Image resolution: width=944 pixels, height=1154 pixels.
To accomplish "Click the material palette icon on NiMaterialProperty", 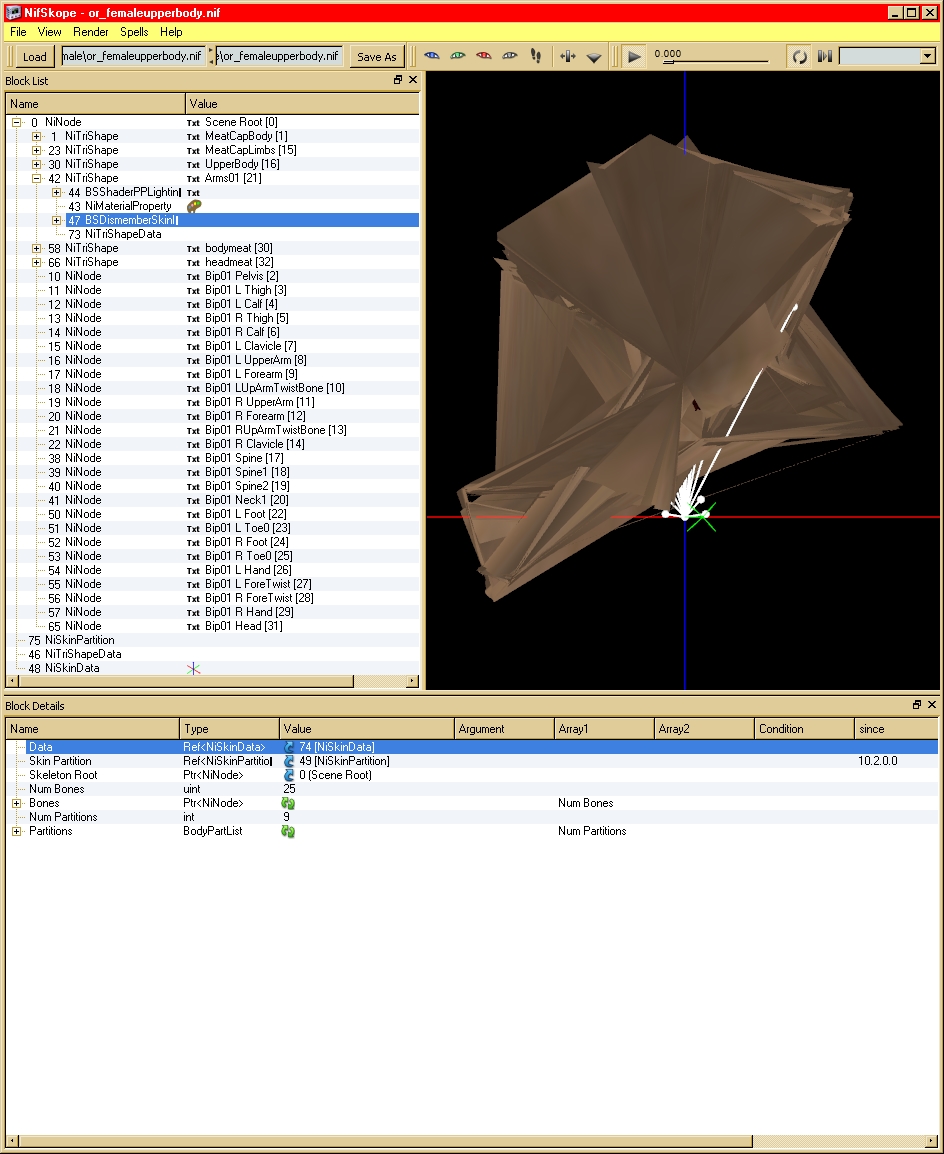I will [194, 206].
